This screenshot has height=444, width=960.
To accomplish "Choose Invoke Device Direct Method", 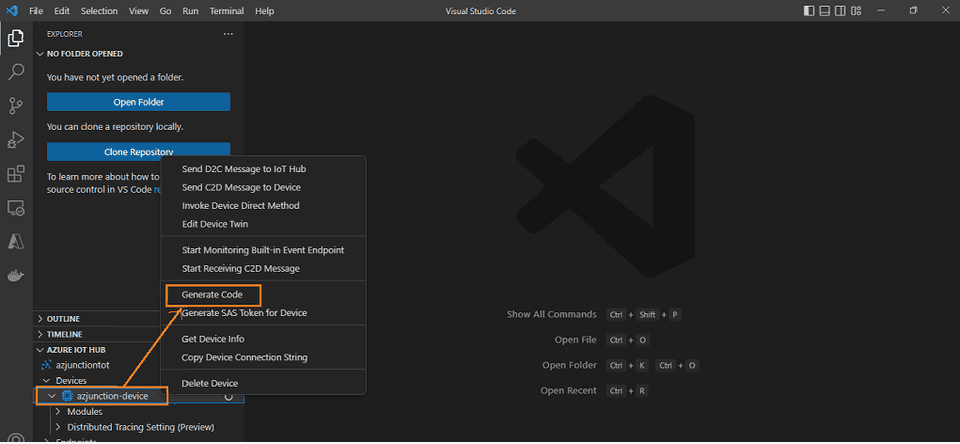I will click(263, 206).
